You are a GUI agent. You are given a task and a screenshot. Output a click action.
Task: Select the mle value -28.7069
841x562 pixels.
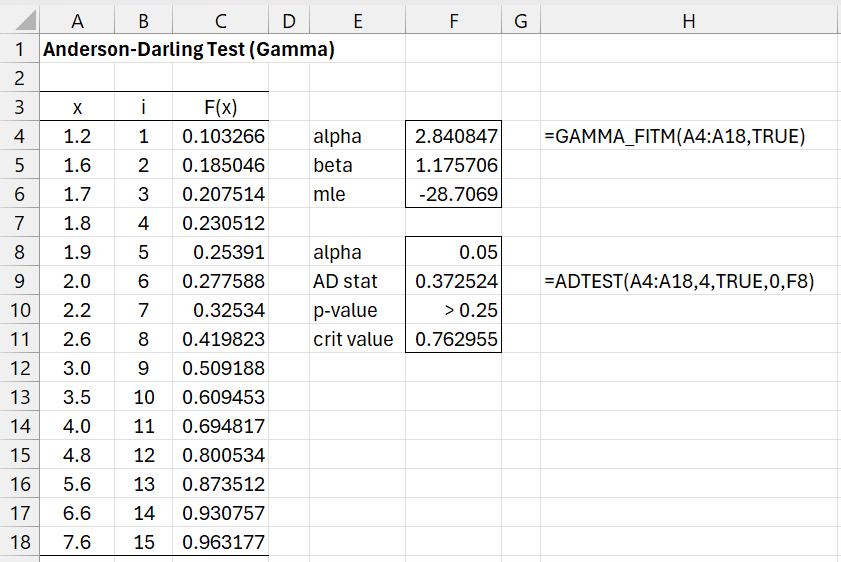(453, 194)
